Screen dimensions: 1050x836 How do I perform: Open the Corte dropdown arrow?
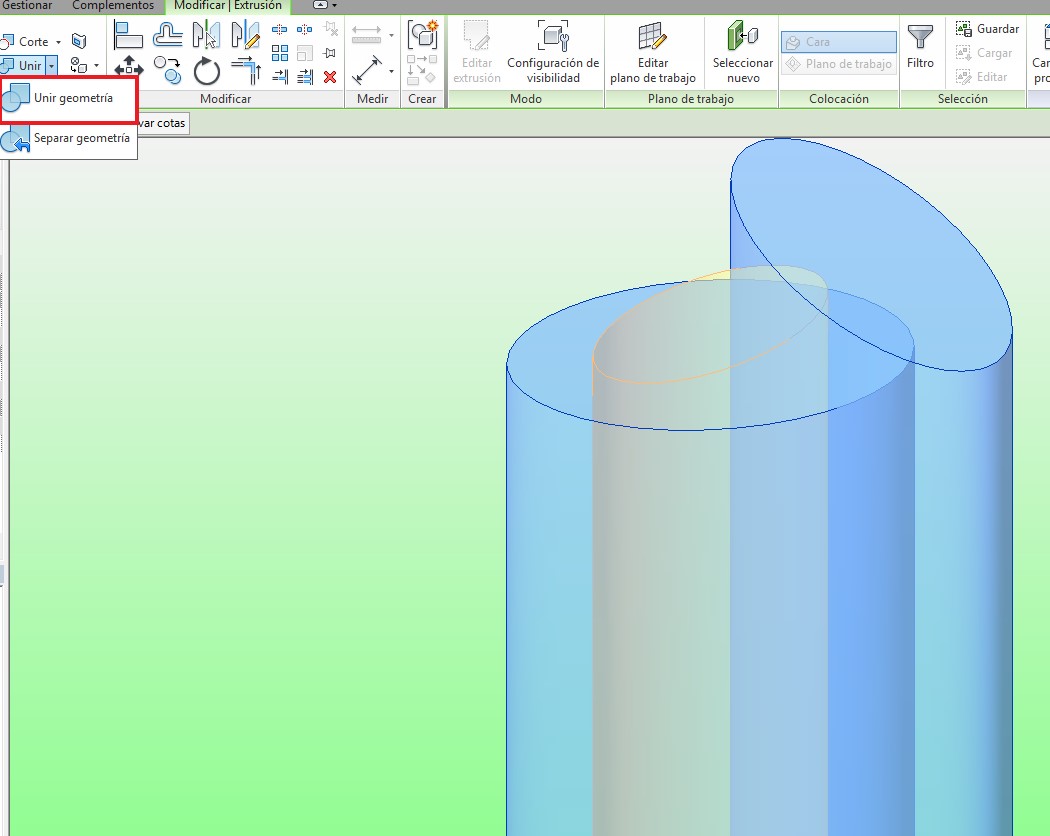58,42
